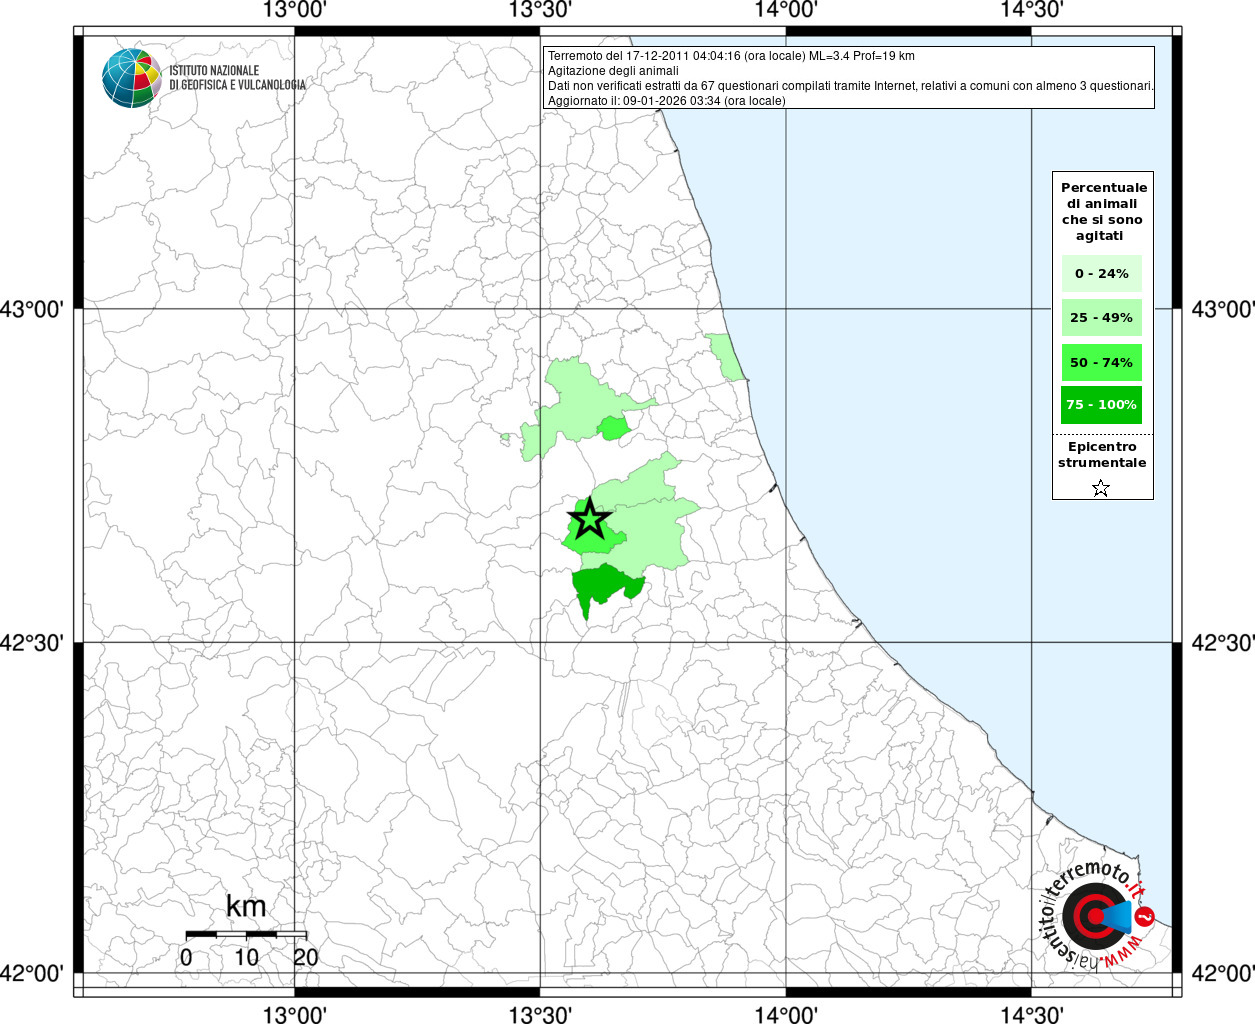Click the dark green municipality south of epicenter
1255x1024 pixels.
603,584
